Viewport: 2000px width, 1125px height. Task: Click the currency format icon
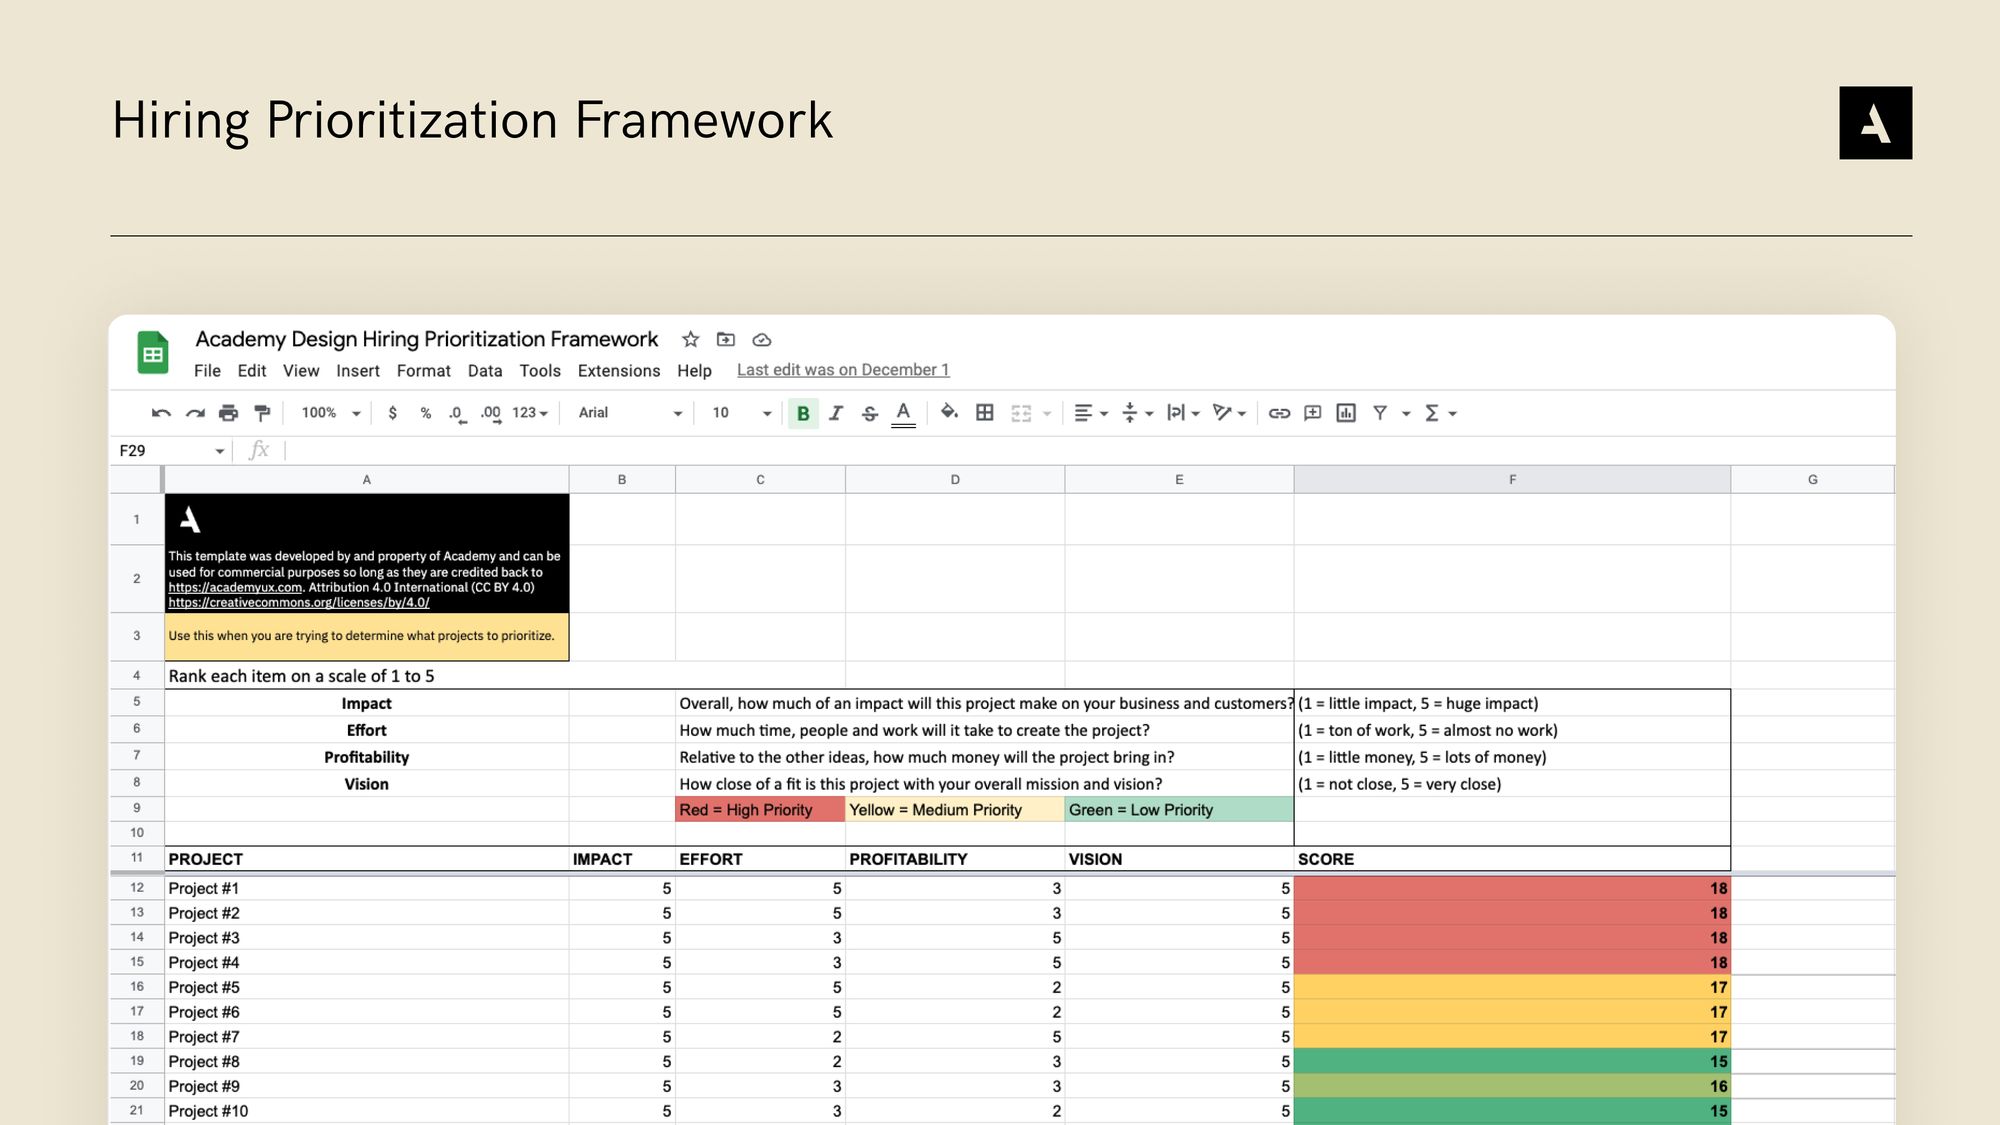pos(393,413)
